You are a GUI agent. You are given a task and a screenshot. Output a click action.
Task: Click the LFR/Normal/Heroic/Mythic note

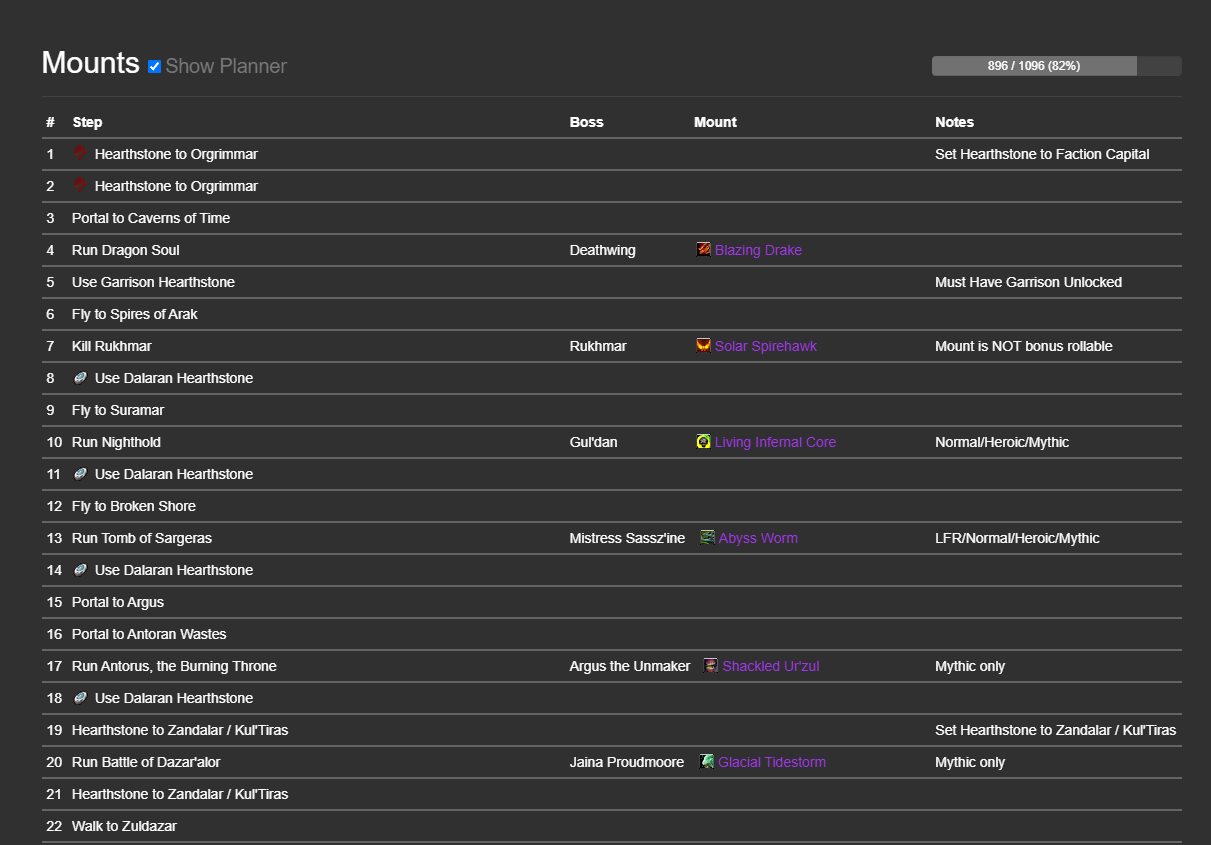pyautogui.click(x=1017, y=538)
